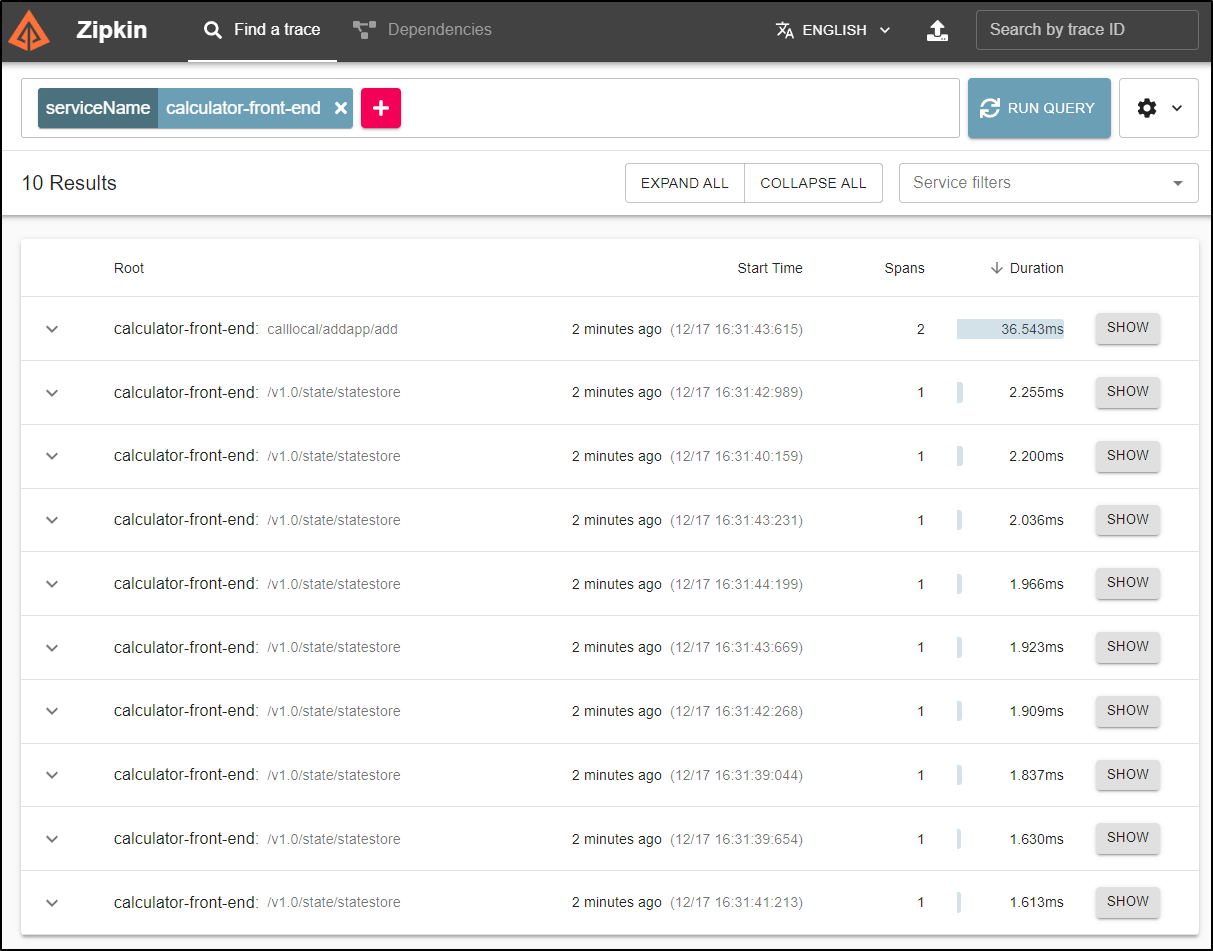Open the settings gear dropdown
Viewport: 1213px width, 951px height.
(x=1159, y=108)
